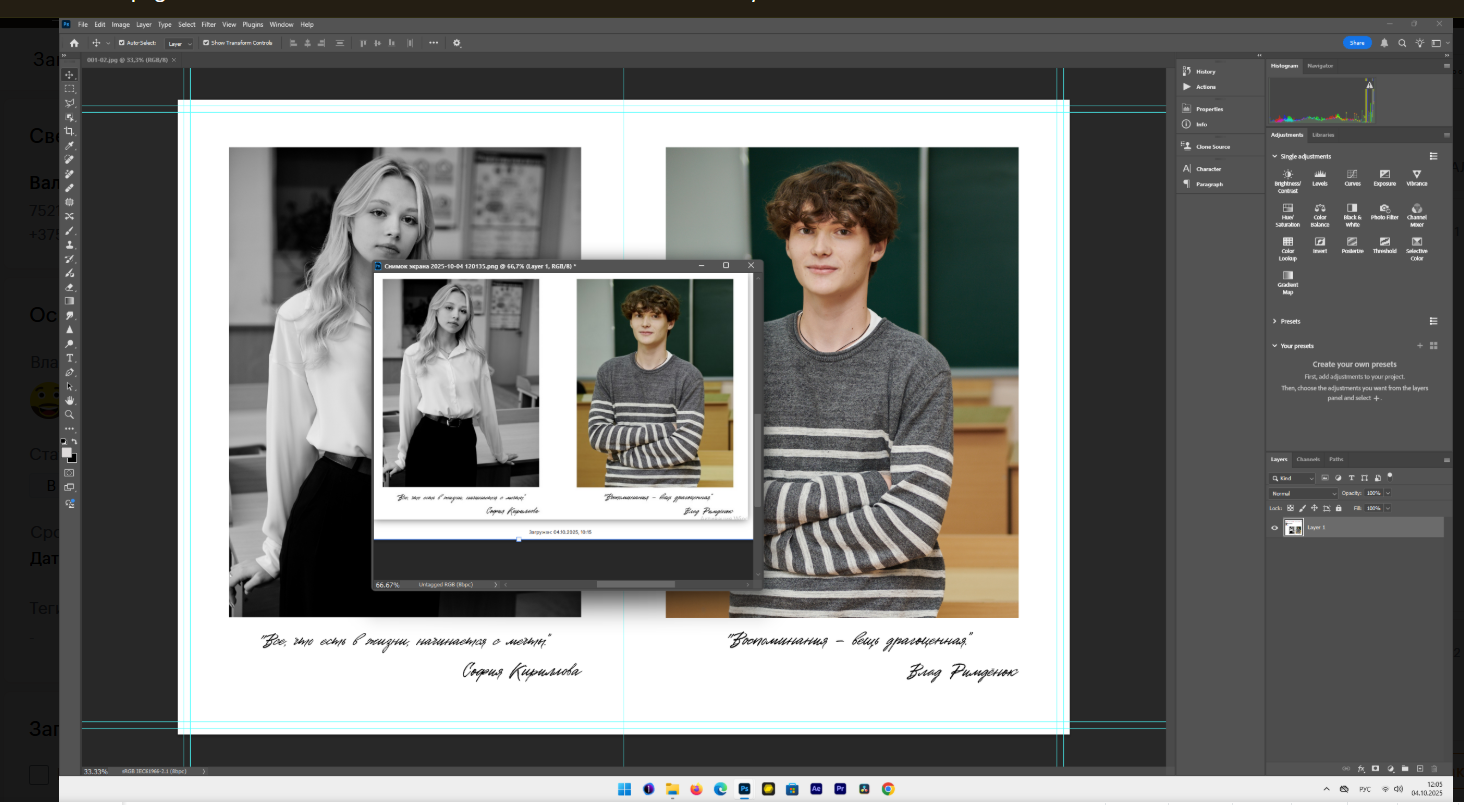Hide Layer 1 with eye icon
Screen dimensions: 1464x805
pyautogui.click(x=1274, y=527)
